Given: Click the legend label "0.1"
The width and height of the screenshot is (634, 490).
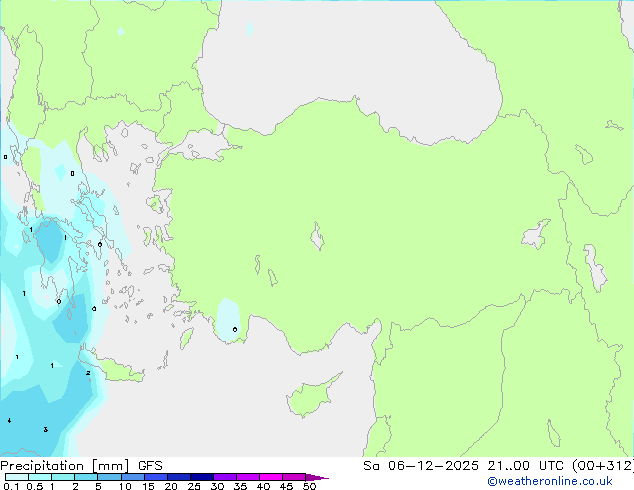Looking at the screenshot, I should pos(11,486).
